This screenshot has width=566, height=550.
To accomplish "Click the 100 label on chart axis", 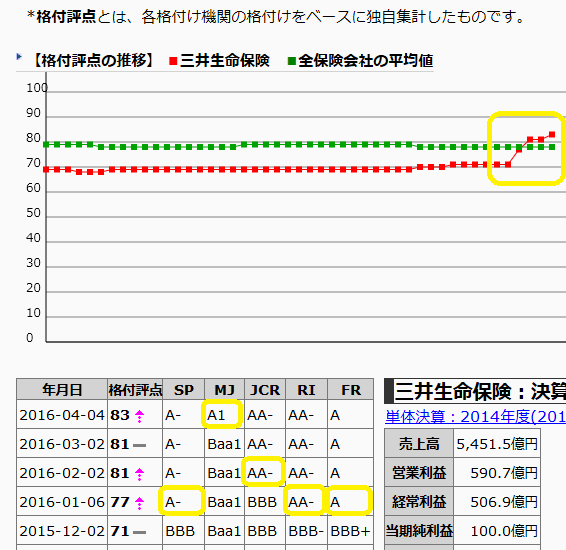I will (37, 88).
